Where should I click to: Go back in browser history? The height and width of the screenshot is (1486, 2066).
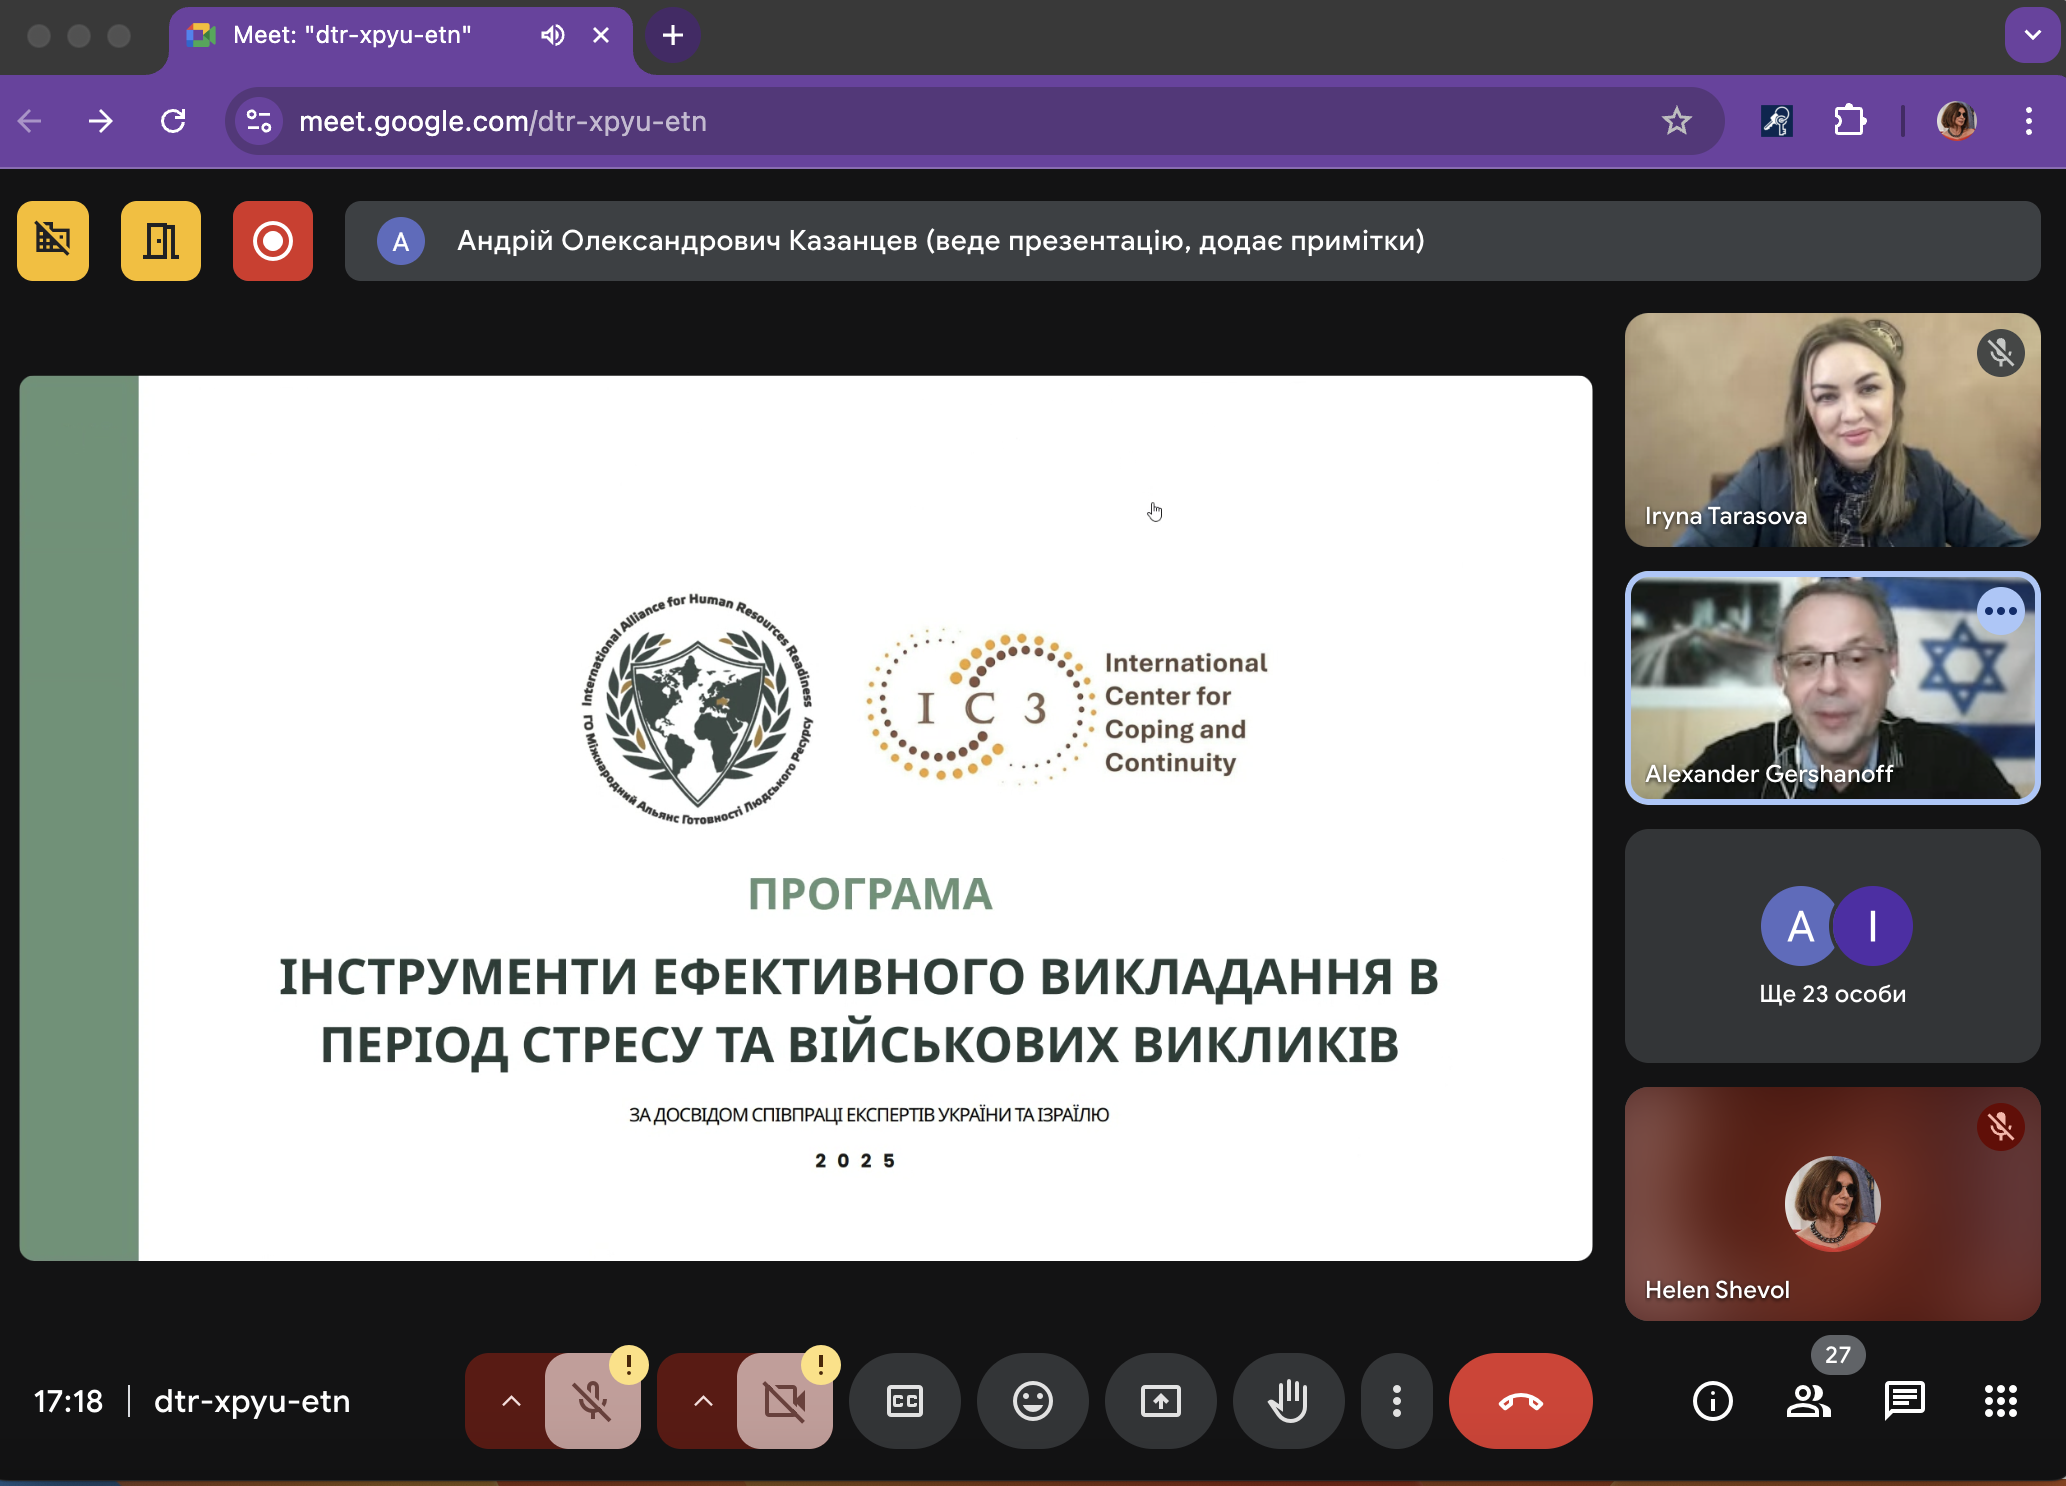(30, 121)
